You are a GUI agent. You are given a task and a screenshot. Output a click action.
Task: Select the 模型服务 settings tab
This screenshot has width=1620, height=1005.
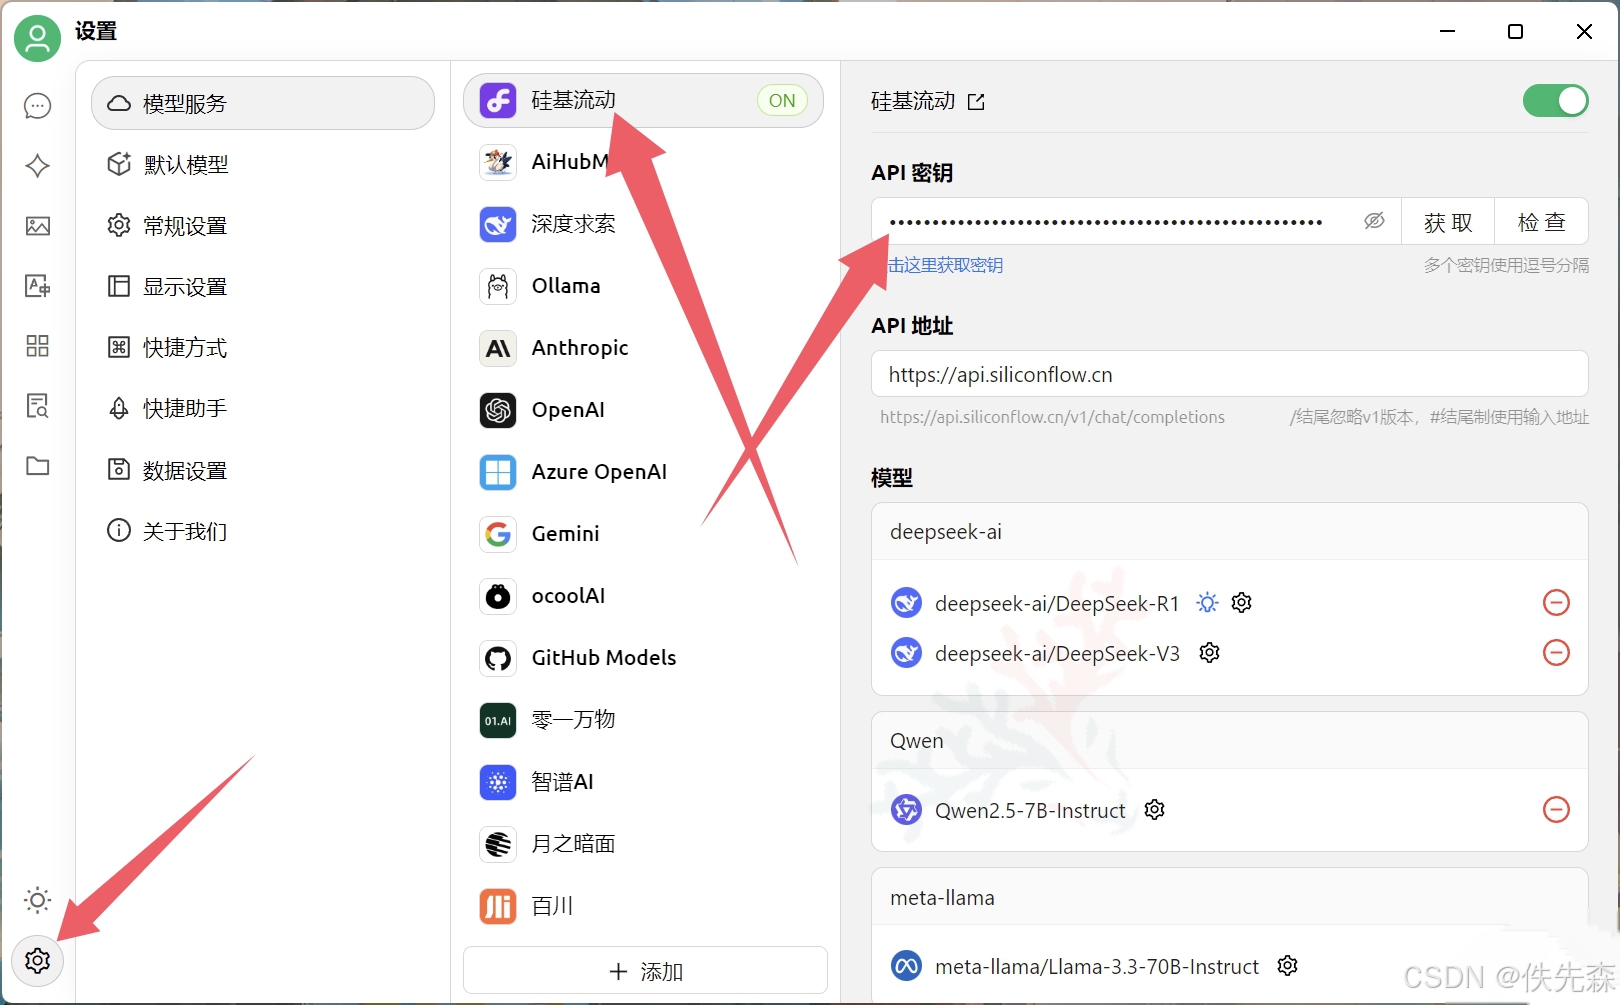pyautogui.click(x=263, y=103)
